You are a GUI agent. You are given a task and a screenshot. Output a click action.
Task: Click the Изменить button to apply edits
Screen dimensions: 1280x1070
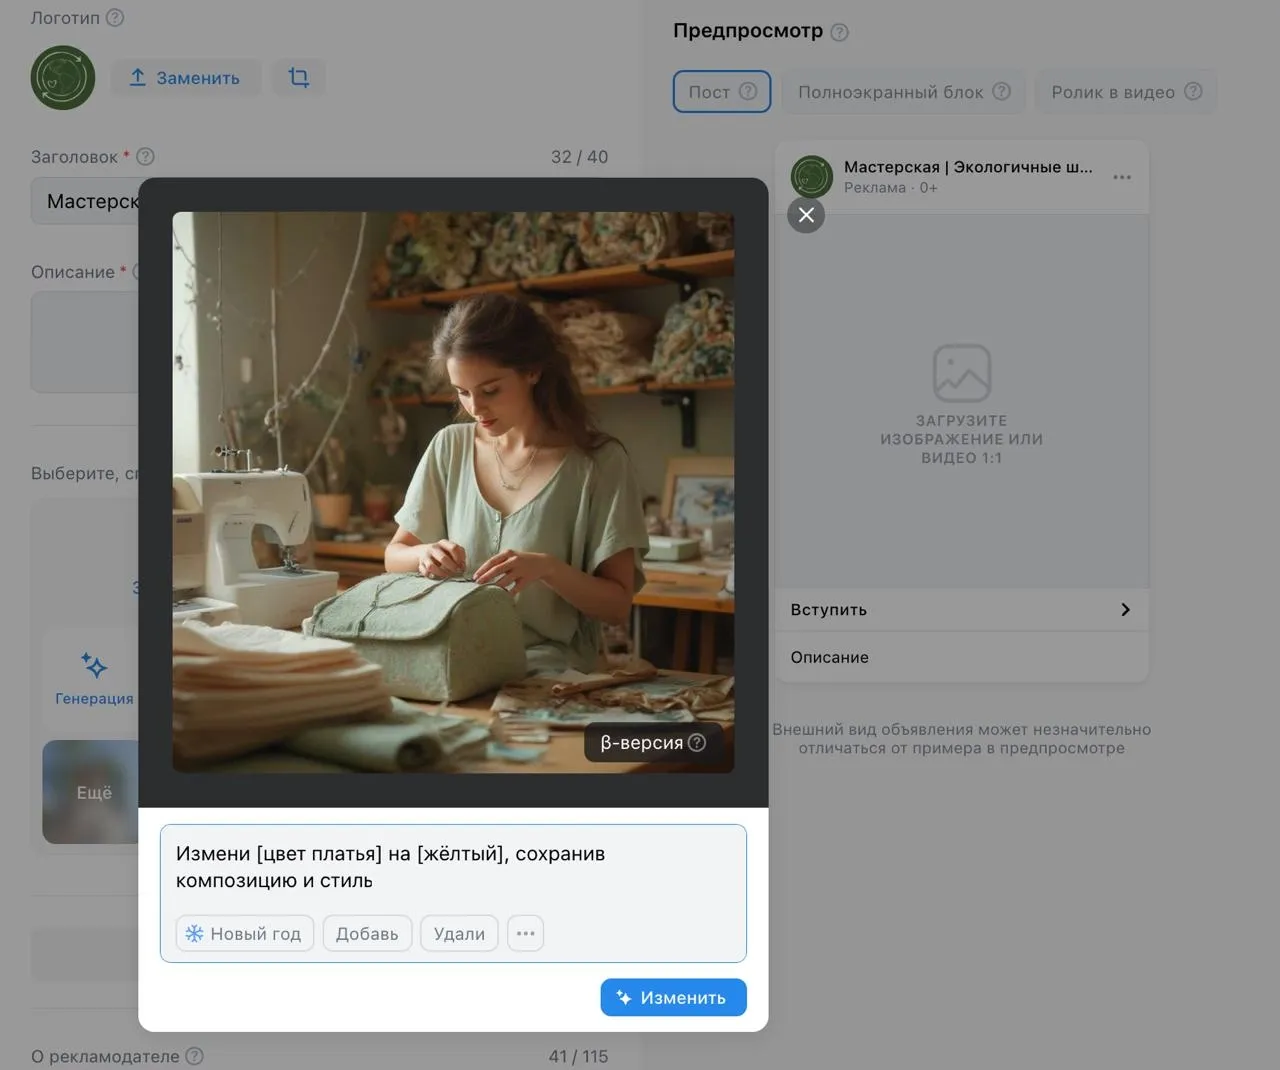pos(672,997)
